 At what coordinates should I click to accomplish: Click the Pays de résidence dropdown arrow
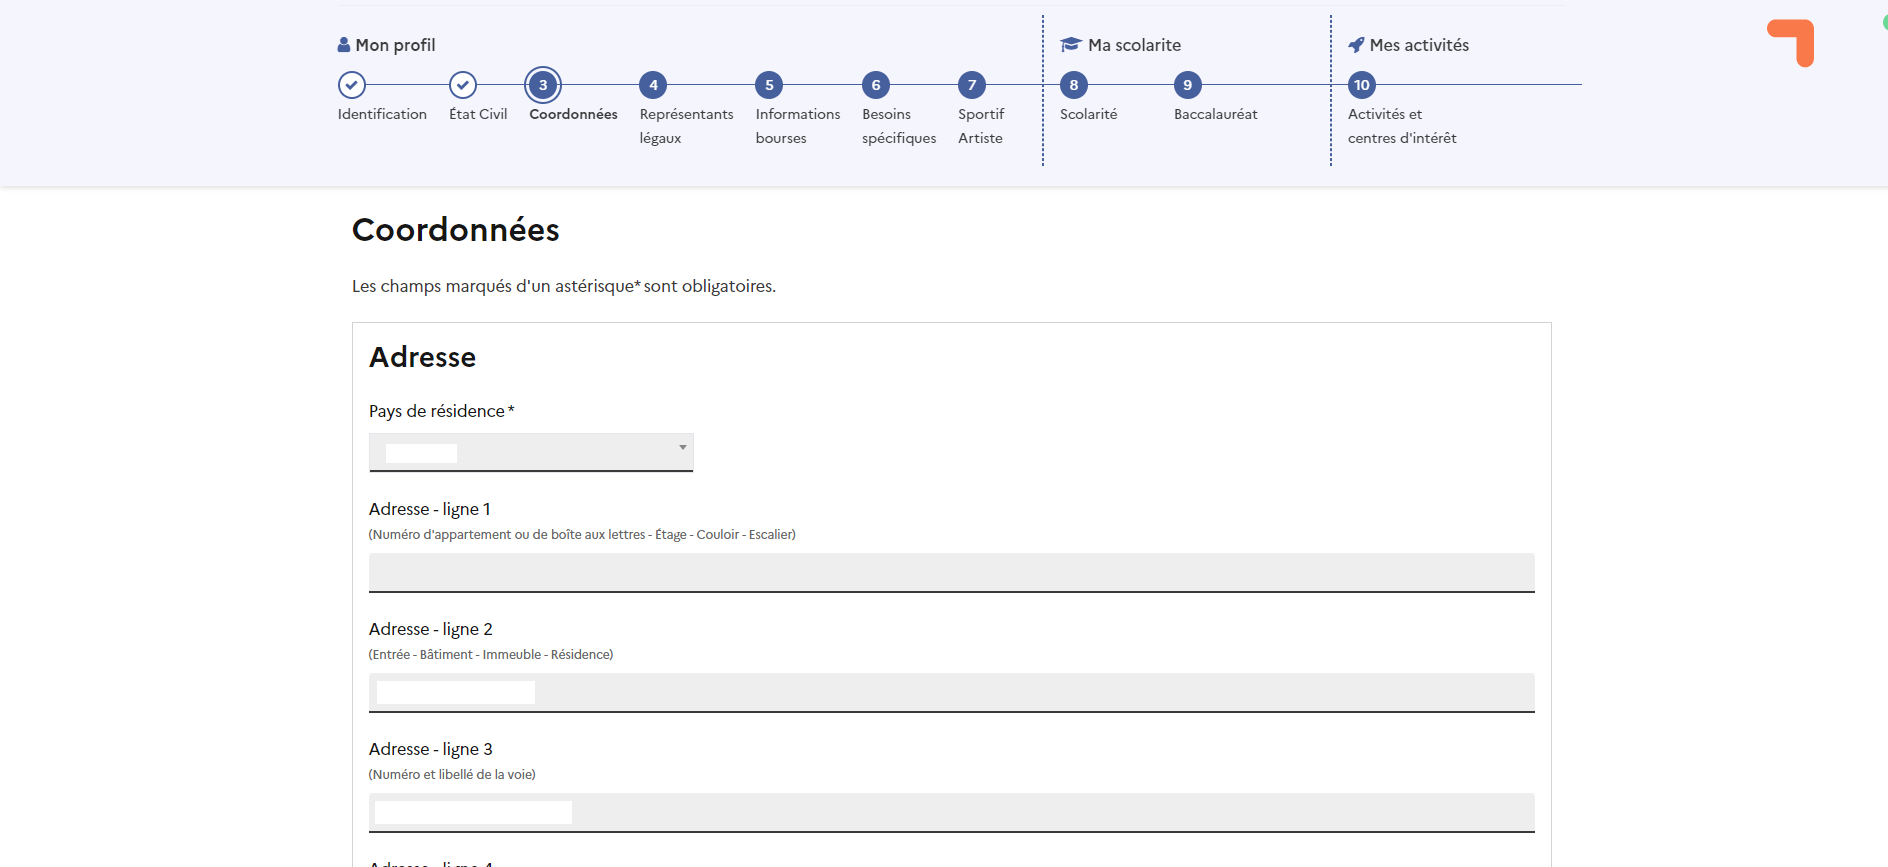(x=682, y=448)
